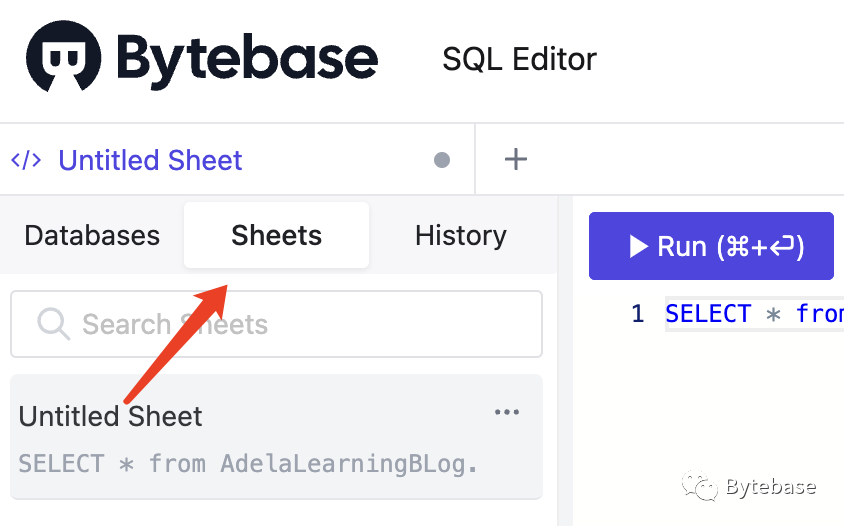Image resolution: width=844 pixels, height=526 pixels.
Task: Open the three-dot menu for Untitled Sheet
Action: [507, 413]
